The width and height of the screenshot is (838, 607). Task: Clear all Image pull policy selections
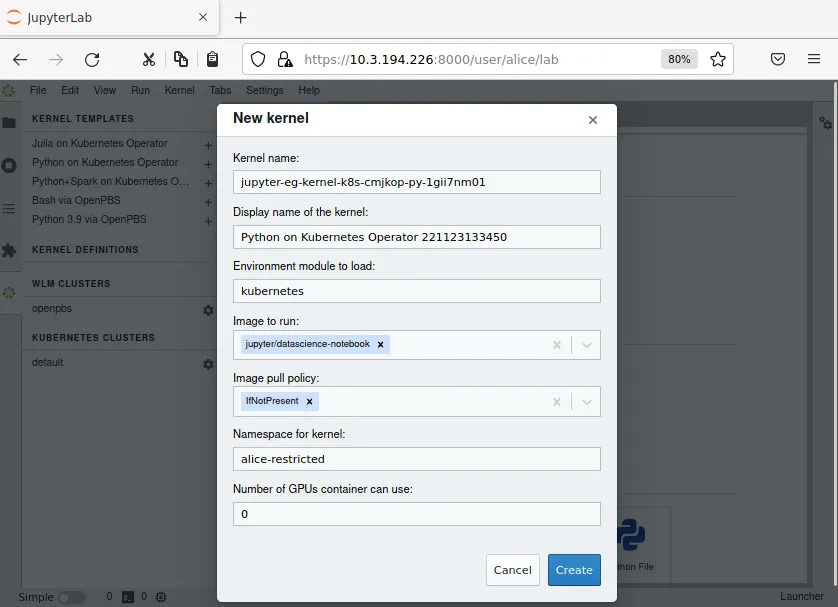(557, 402)
